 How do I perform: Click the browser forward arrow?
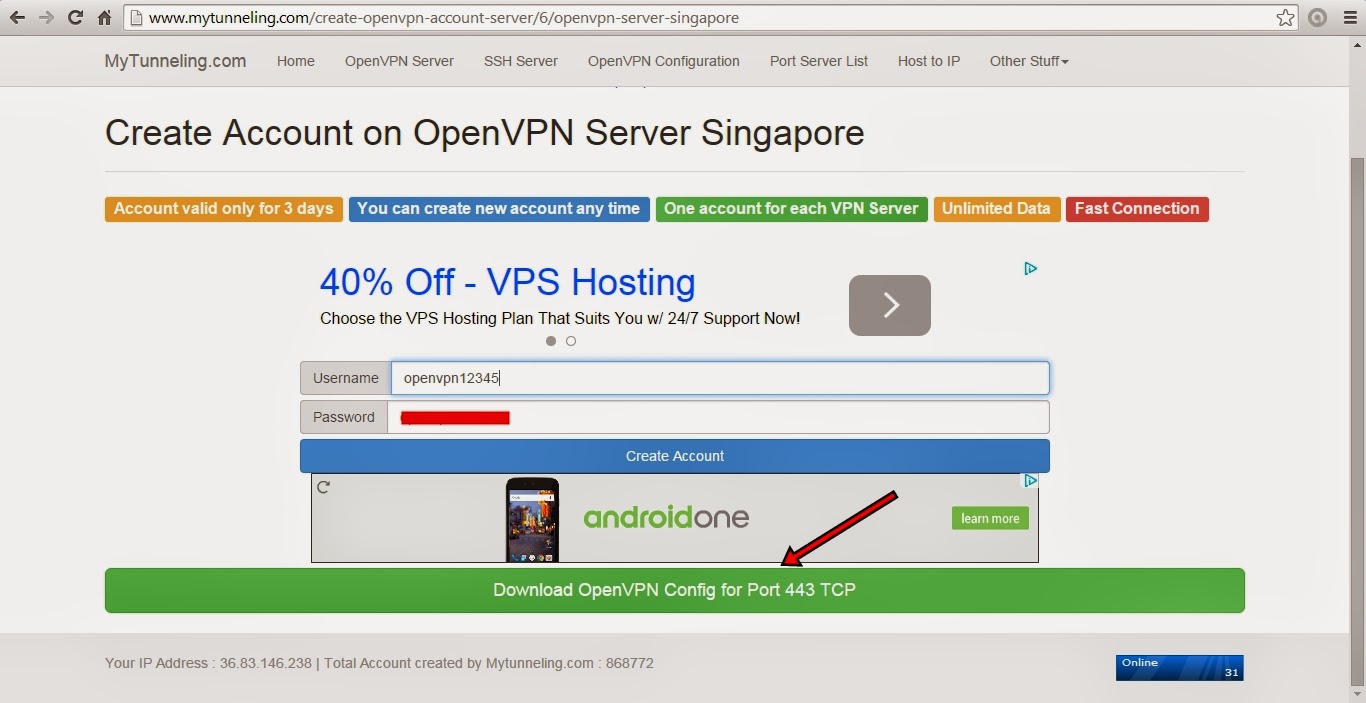point(46,18)
